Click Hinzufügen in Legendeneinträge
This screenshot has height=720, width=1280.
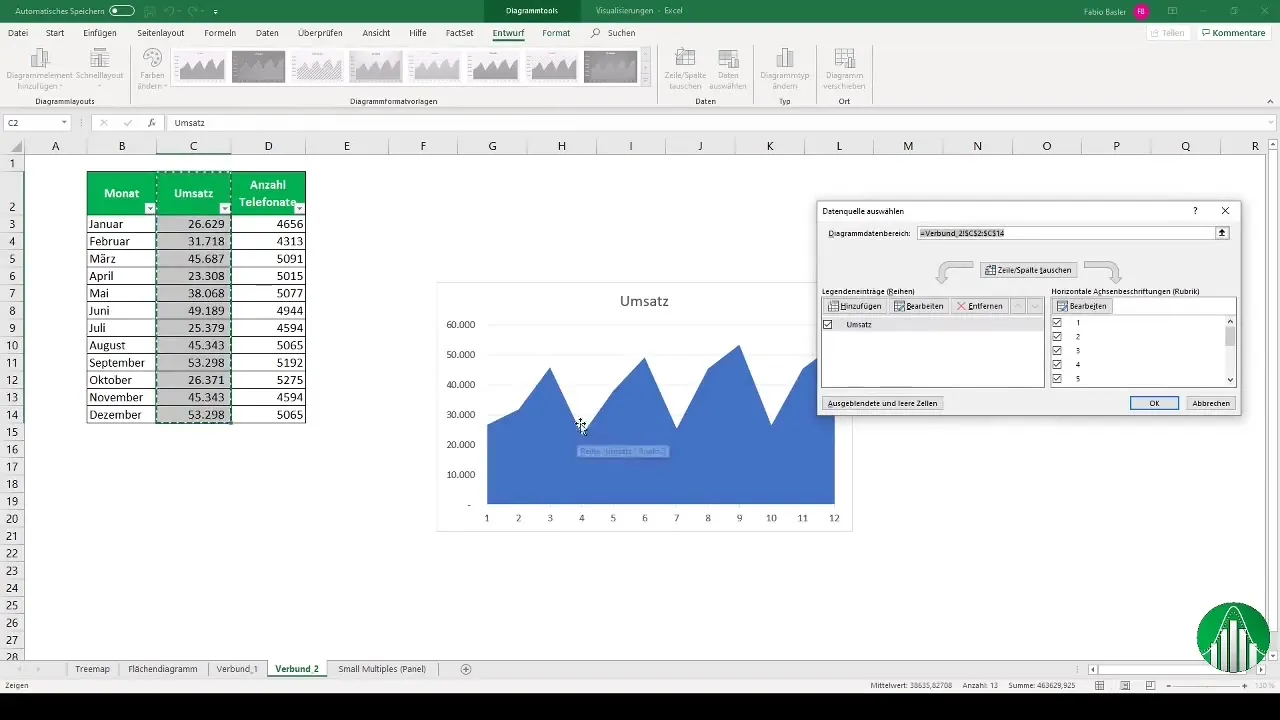click(x=855, y=306)
